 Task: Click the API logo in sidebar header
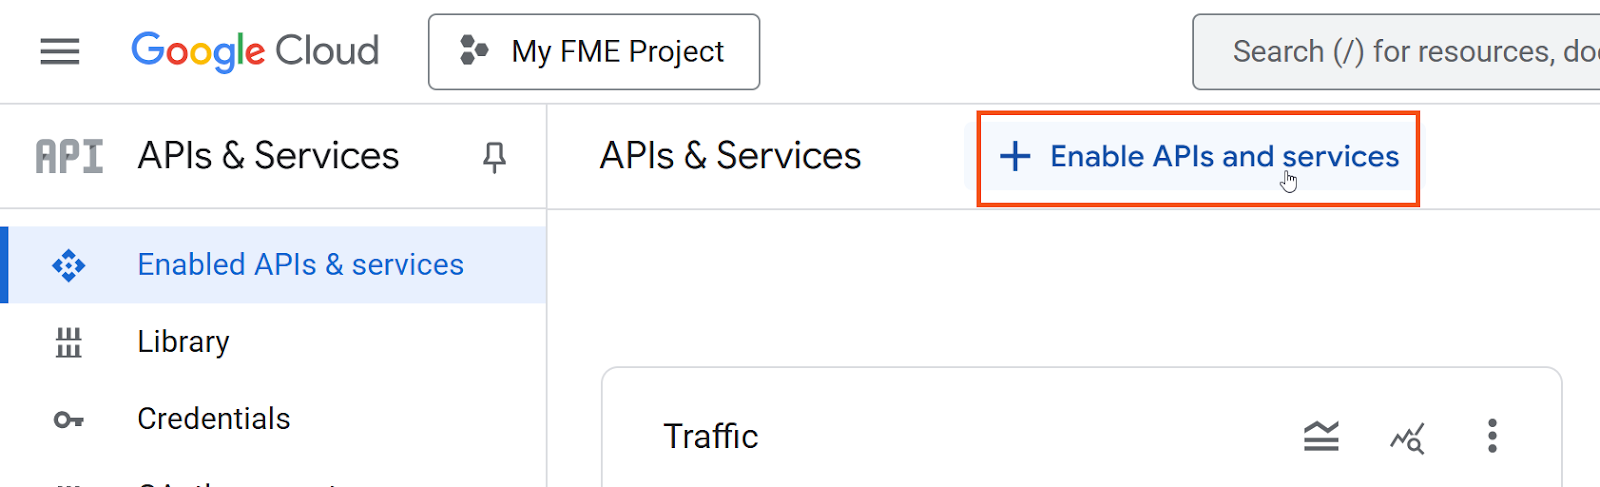(x=69, y=157)
